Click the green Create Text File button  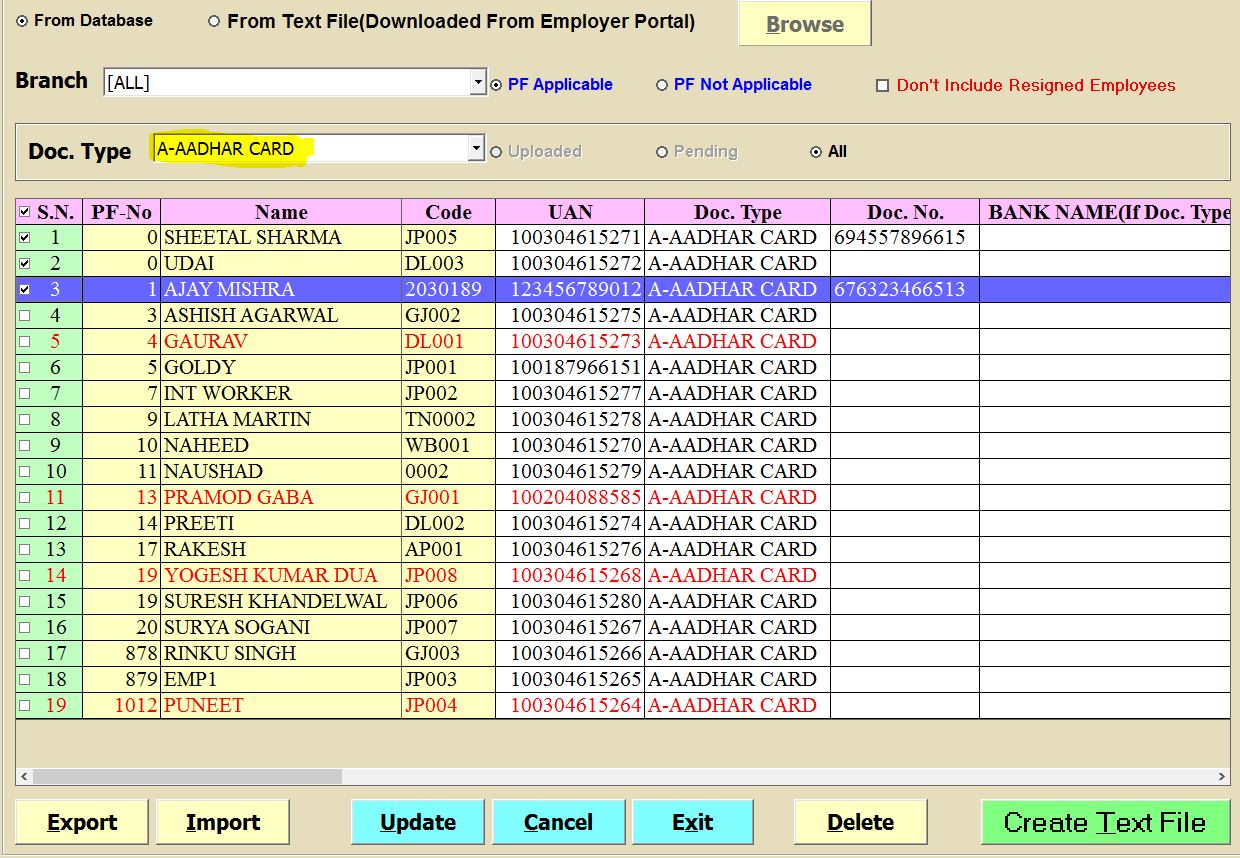pyautogui.click(x=1105, y=823)
